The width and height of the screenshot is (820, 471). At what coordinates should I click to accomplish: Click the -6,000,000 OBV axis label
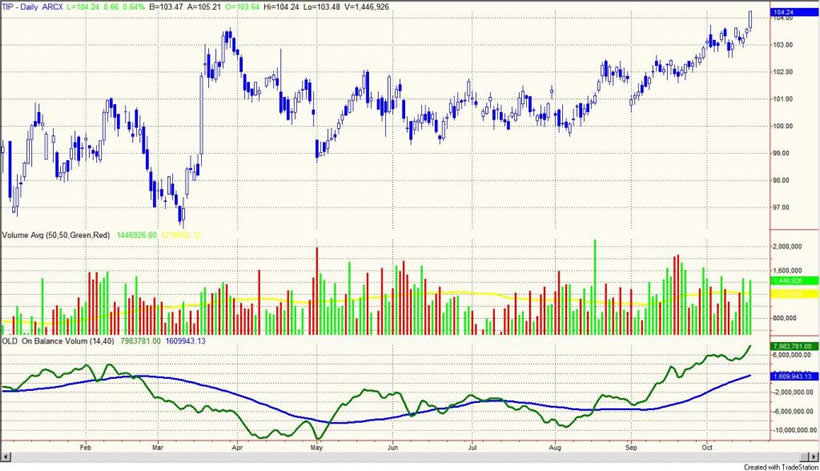point(792,411)
